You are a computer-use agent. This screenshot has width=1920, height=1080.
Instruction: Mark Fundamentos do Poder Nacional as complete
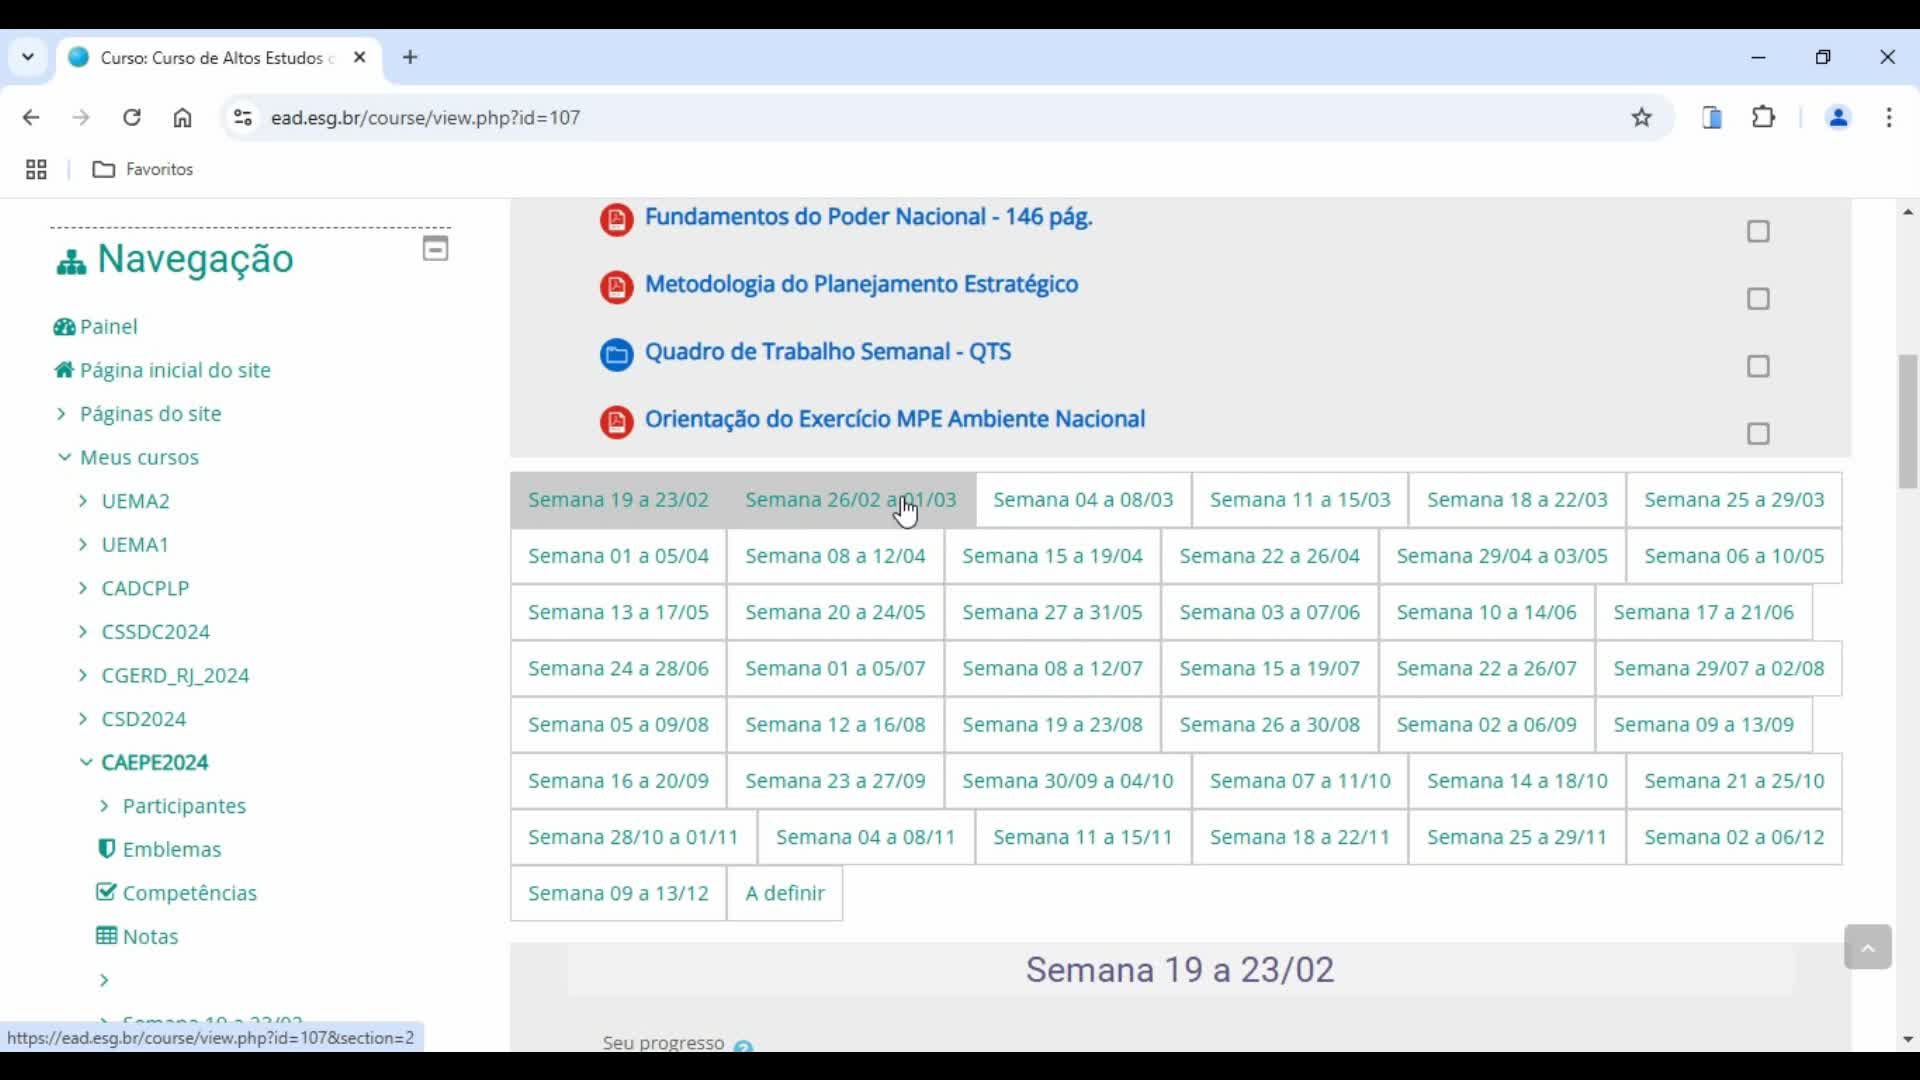coord(1758,232)
